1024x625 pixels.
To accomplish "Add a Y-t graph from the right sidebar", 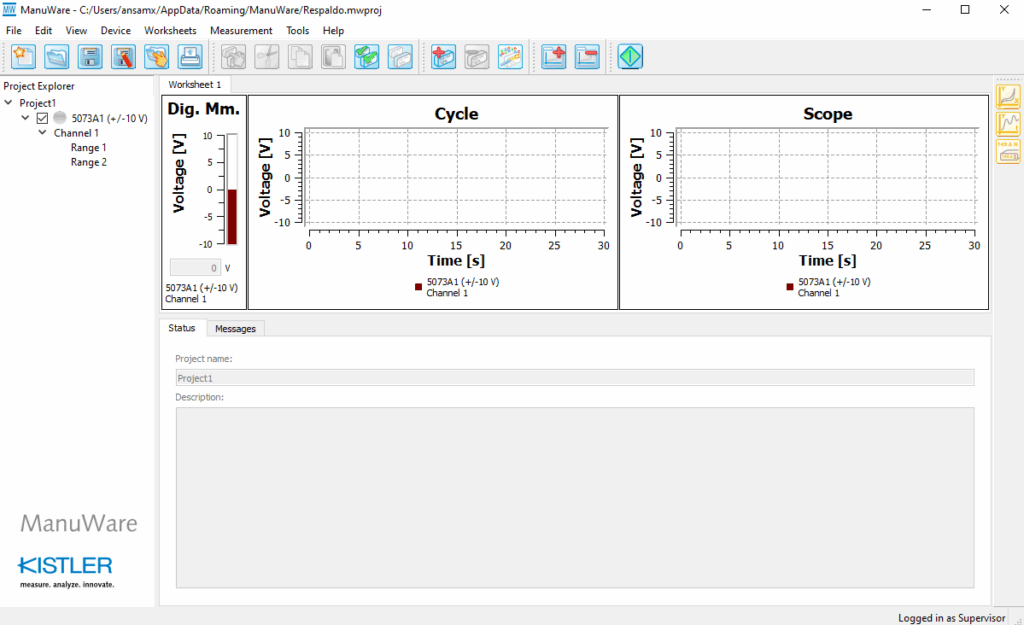I will [1009, 124].
